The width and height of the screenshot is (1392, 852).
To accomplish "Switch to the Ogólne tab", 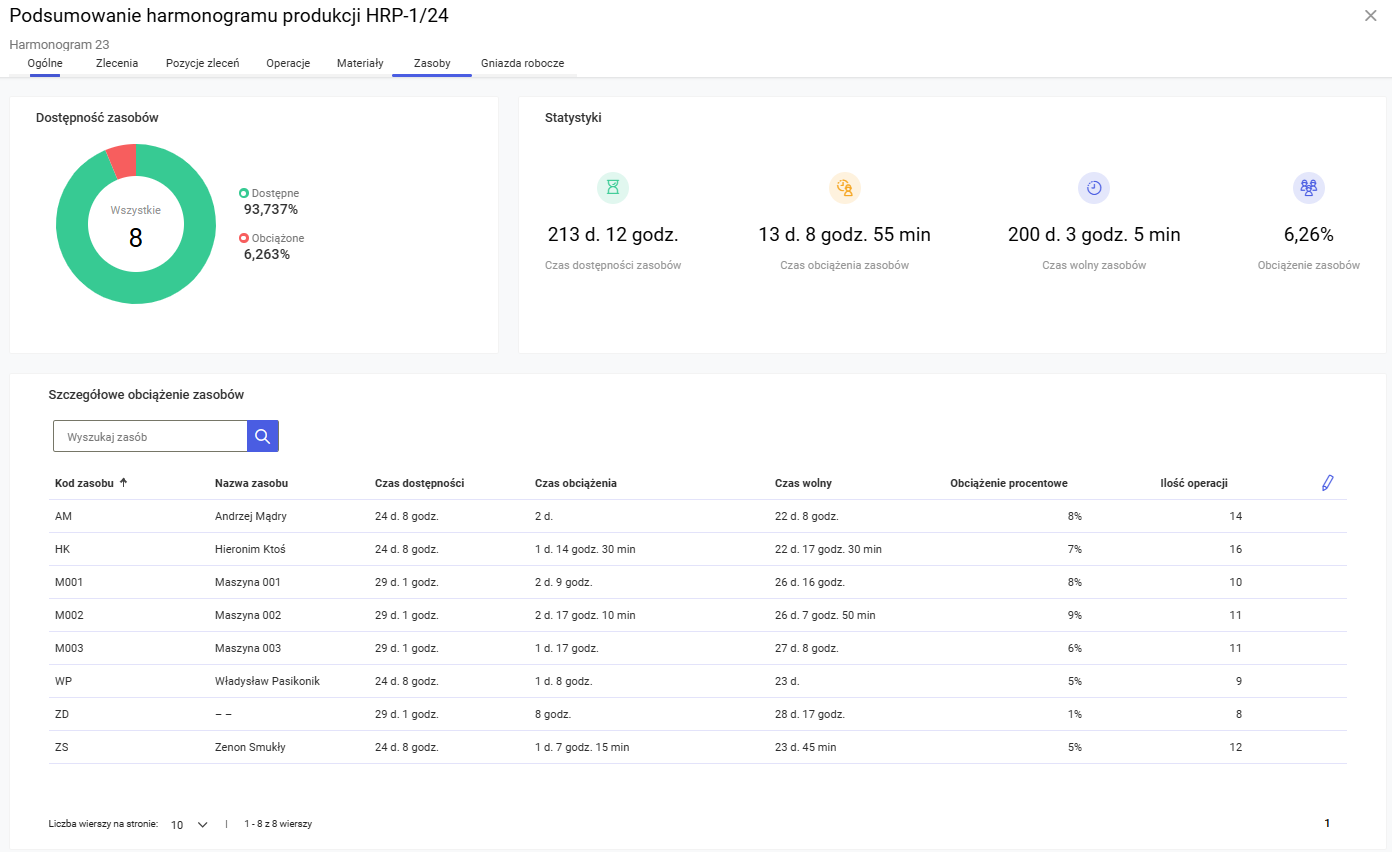I will [x=45, y=63].
